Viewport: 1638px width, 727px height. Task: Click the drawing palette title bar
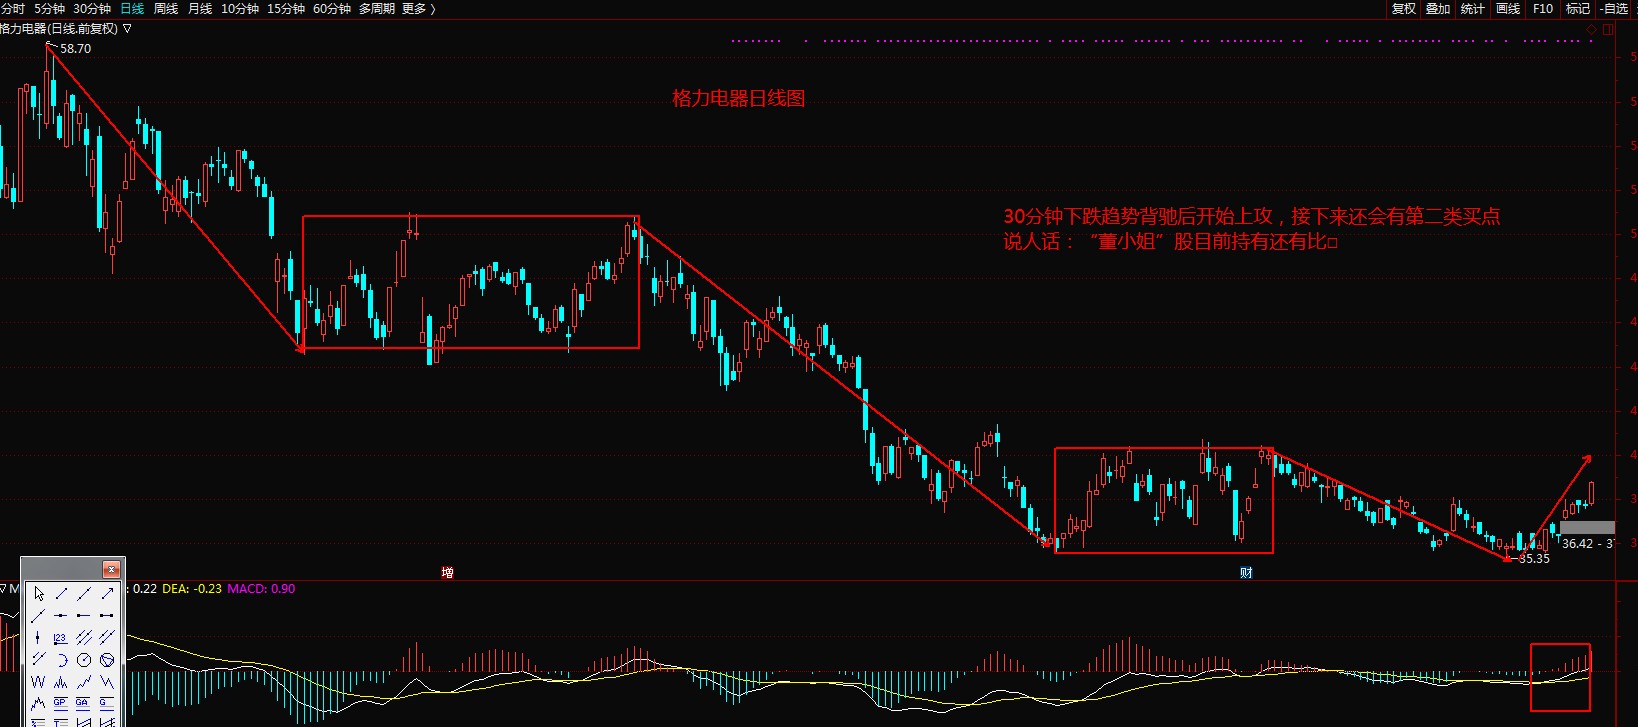[x=62, y=569]
